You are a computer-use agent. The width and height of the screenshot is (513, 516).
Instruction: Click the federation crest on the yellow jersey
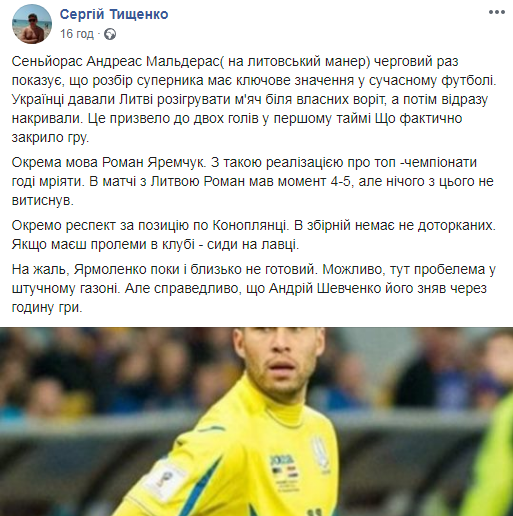click(320, 453)
